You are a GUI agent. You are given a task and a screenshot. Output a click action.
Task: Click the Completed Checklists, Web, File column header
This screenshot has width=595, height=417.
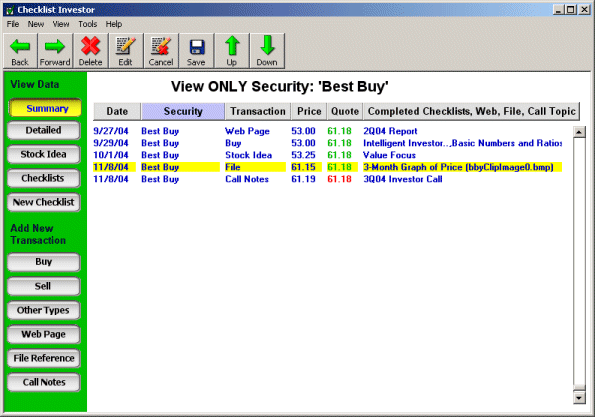[471, 111]
